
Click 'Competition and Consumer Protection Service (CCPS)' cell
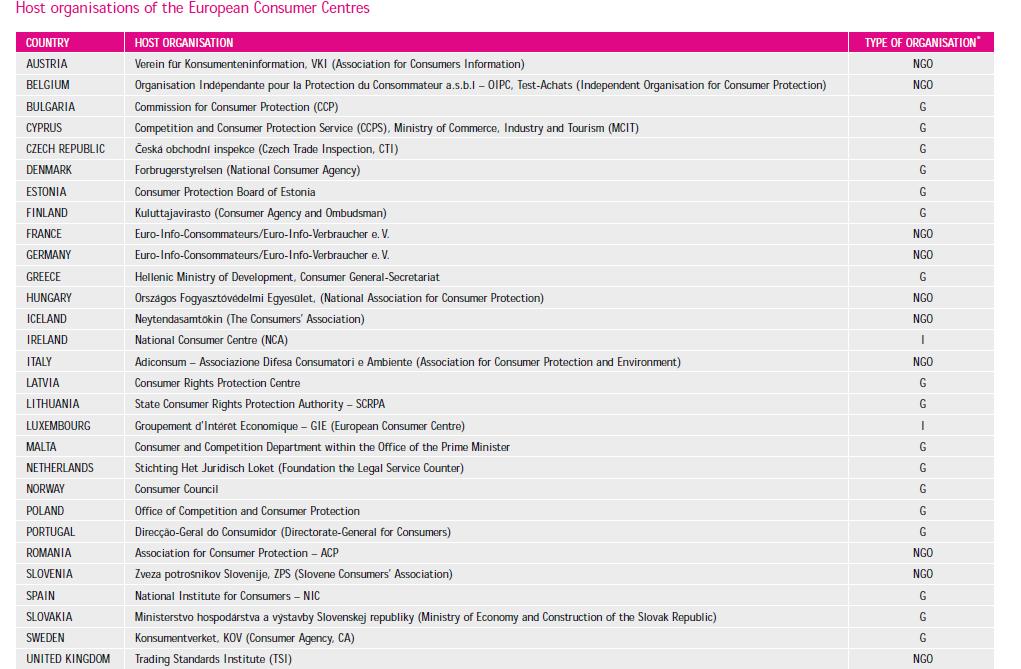pos(486,128)
